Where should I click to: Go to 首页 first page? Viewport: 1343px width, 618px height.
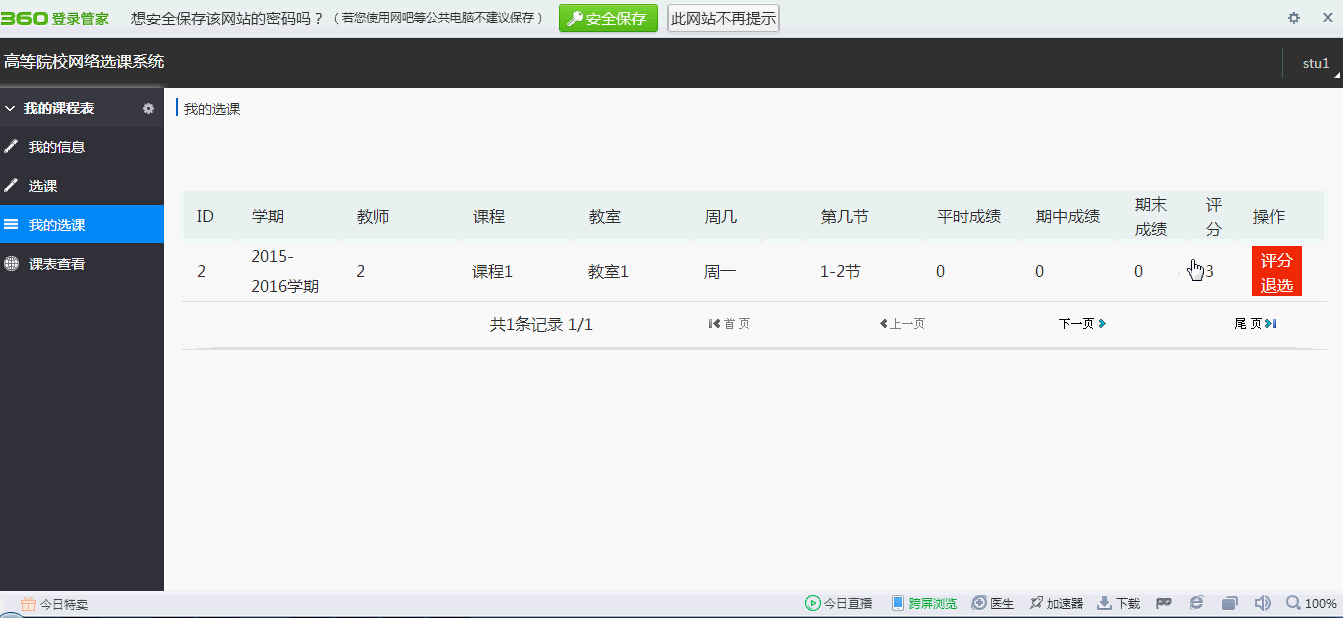tap(729, 324)
